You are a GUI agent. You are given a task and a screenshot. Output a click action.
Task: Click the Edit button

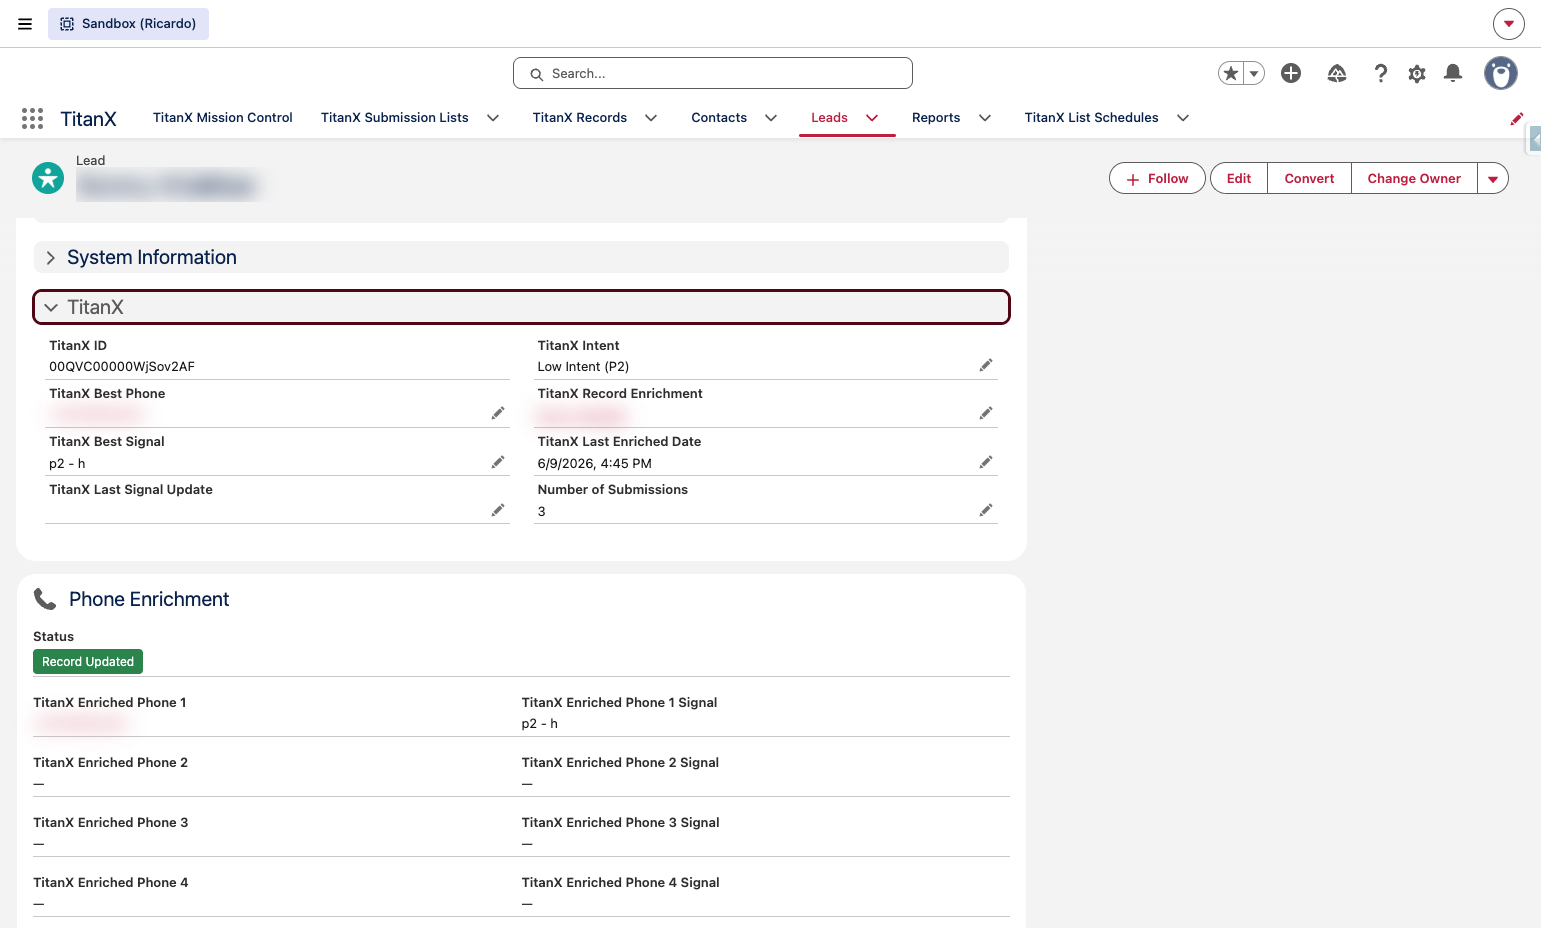point(1239,178)
